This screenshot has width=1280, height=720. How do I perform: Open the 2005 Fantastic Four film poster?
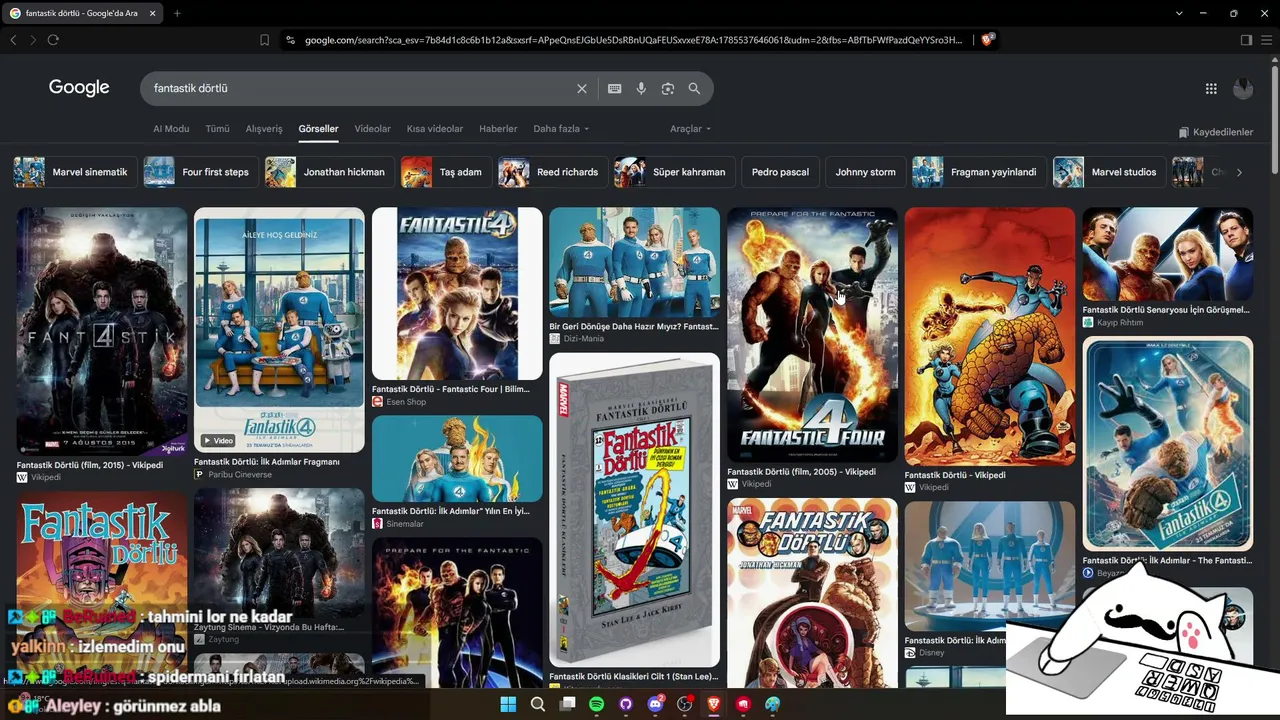pos(812,335)
